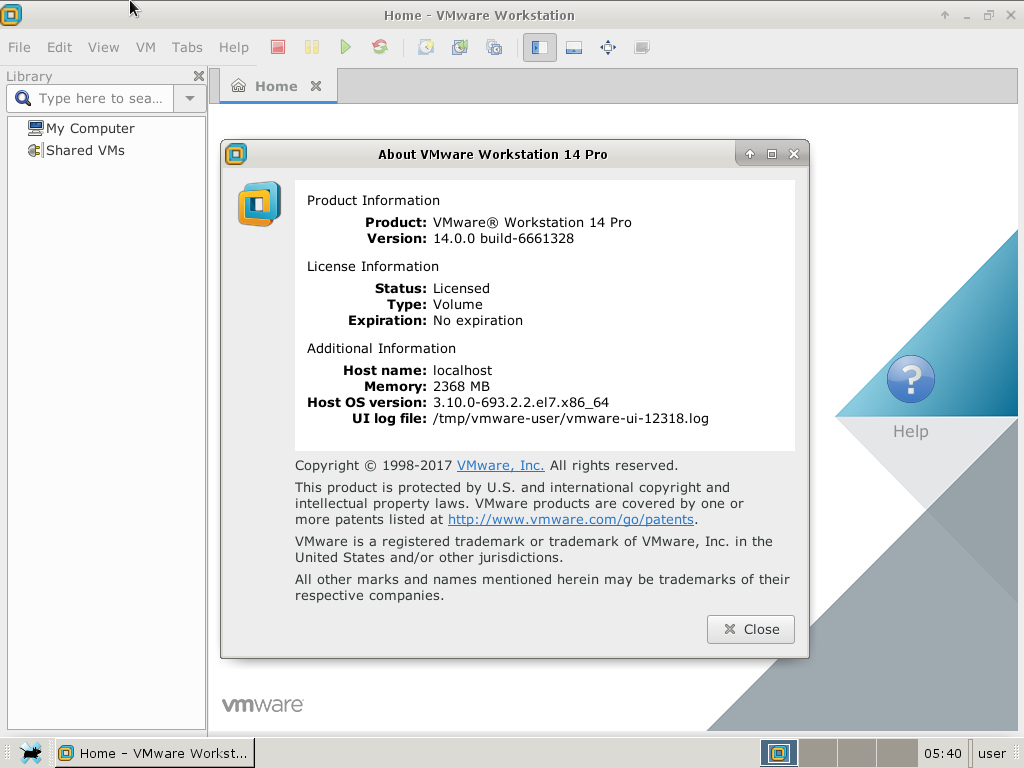Screen dimensions: 1024x768
Task: Click the large VMware Workstation logo icon
Action: [x=259, y=204]
